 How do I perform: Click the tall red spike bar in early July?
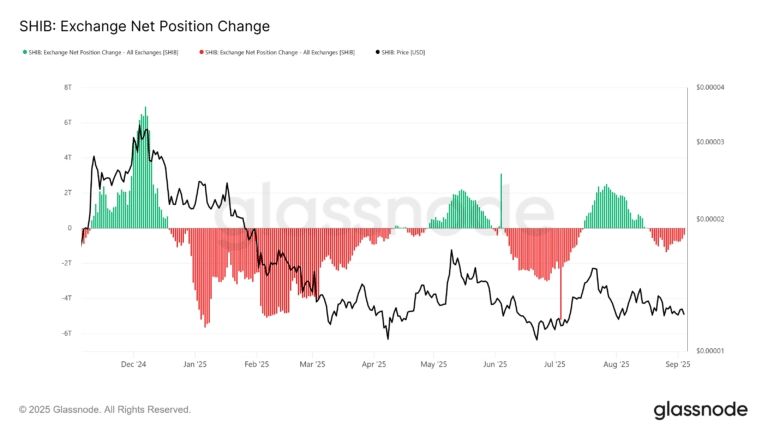[561, 274]
